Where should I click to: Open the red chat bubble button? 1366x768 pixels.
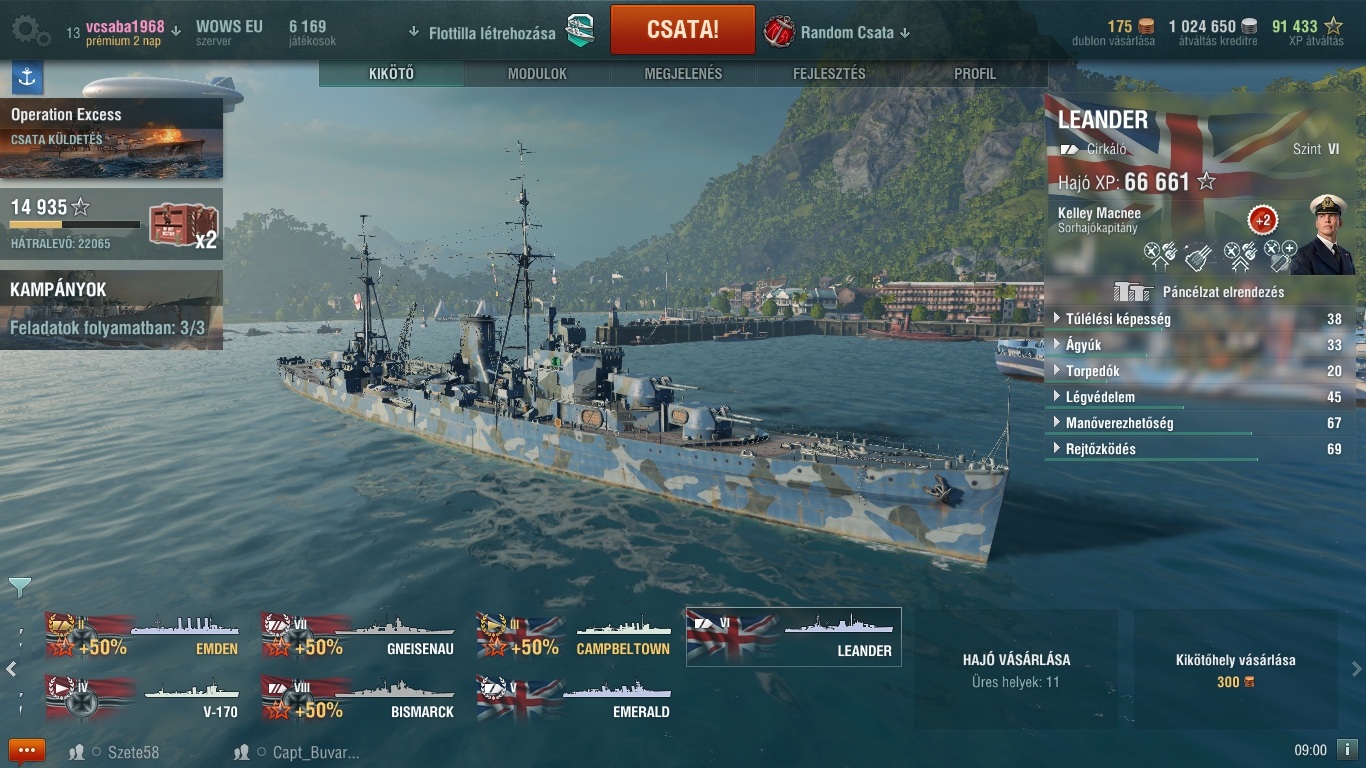(27, 751)
